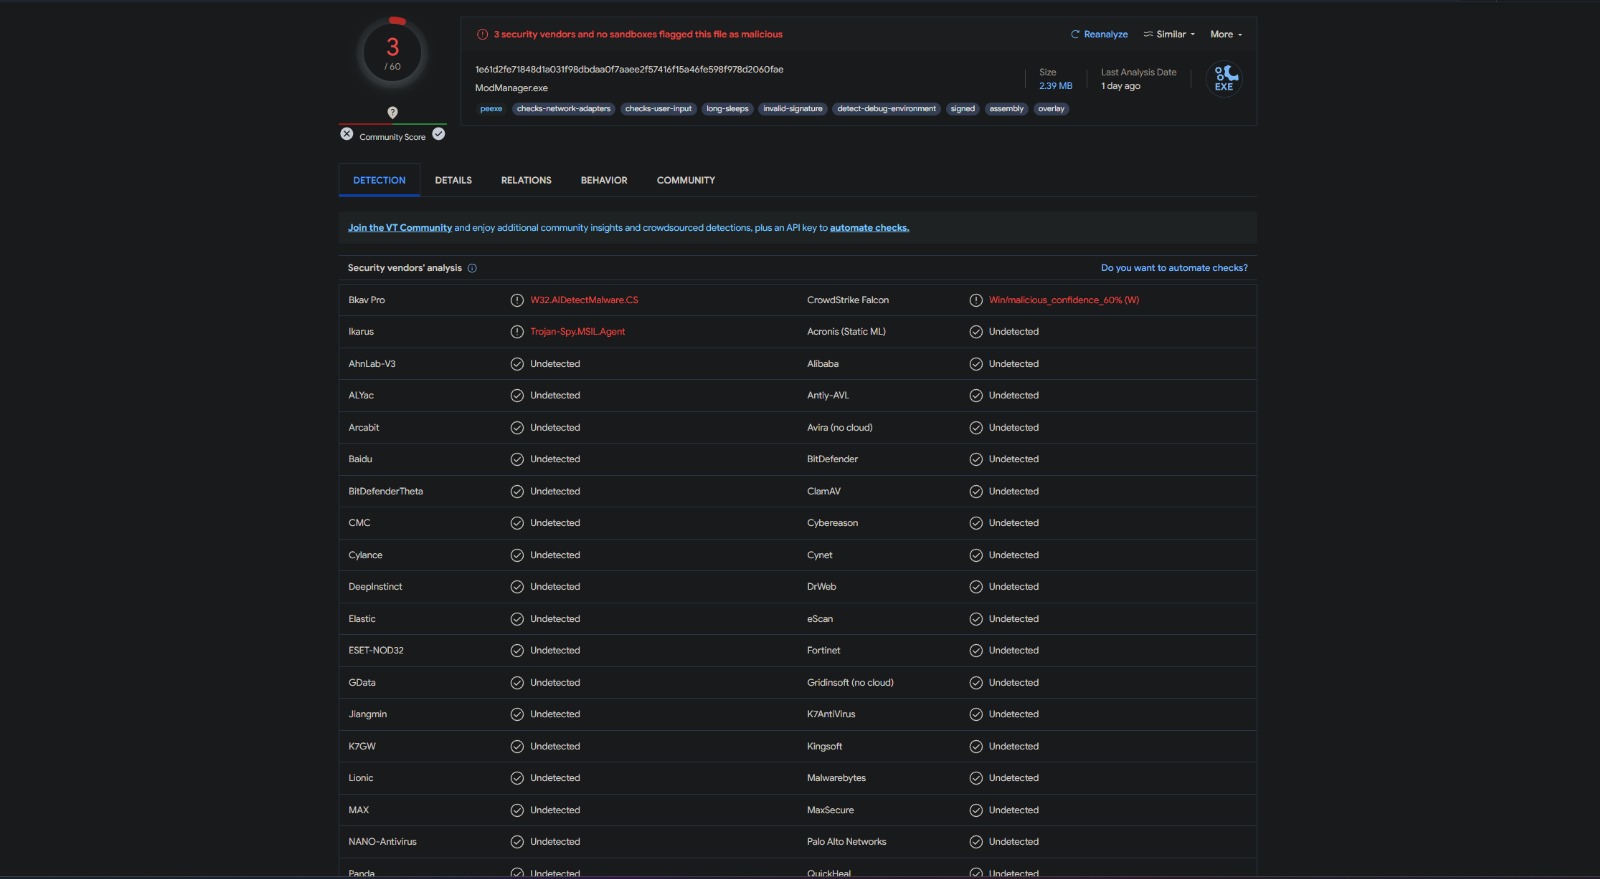
Task: Click the undetected check icon for Alibaba
Action: click(x=976, y=364)
